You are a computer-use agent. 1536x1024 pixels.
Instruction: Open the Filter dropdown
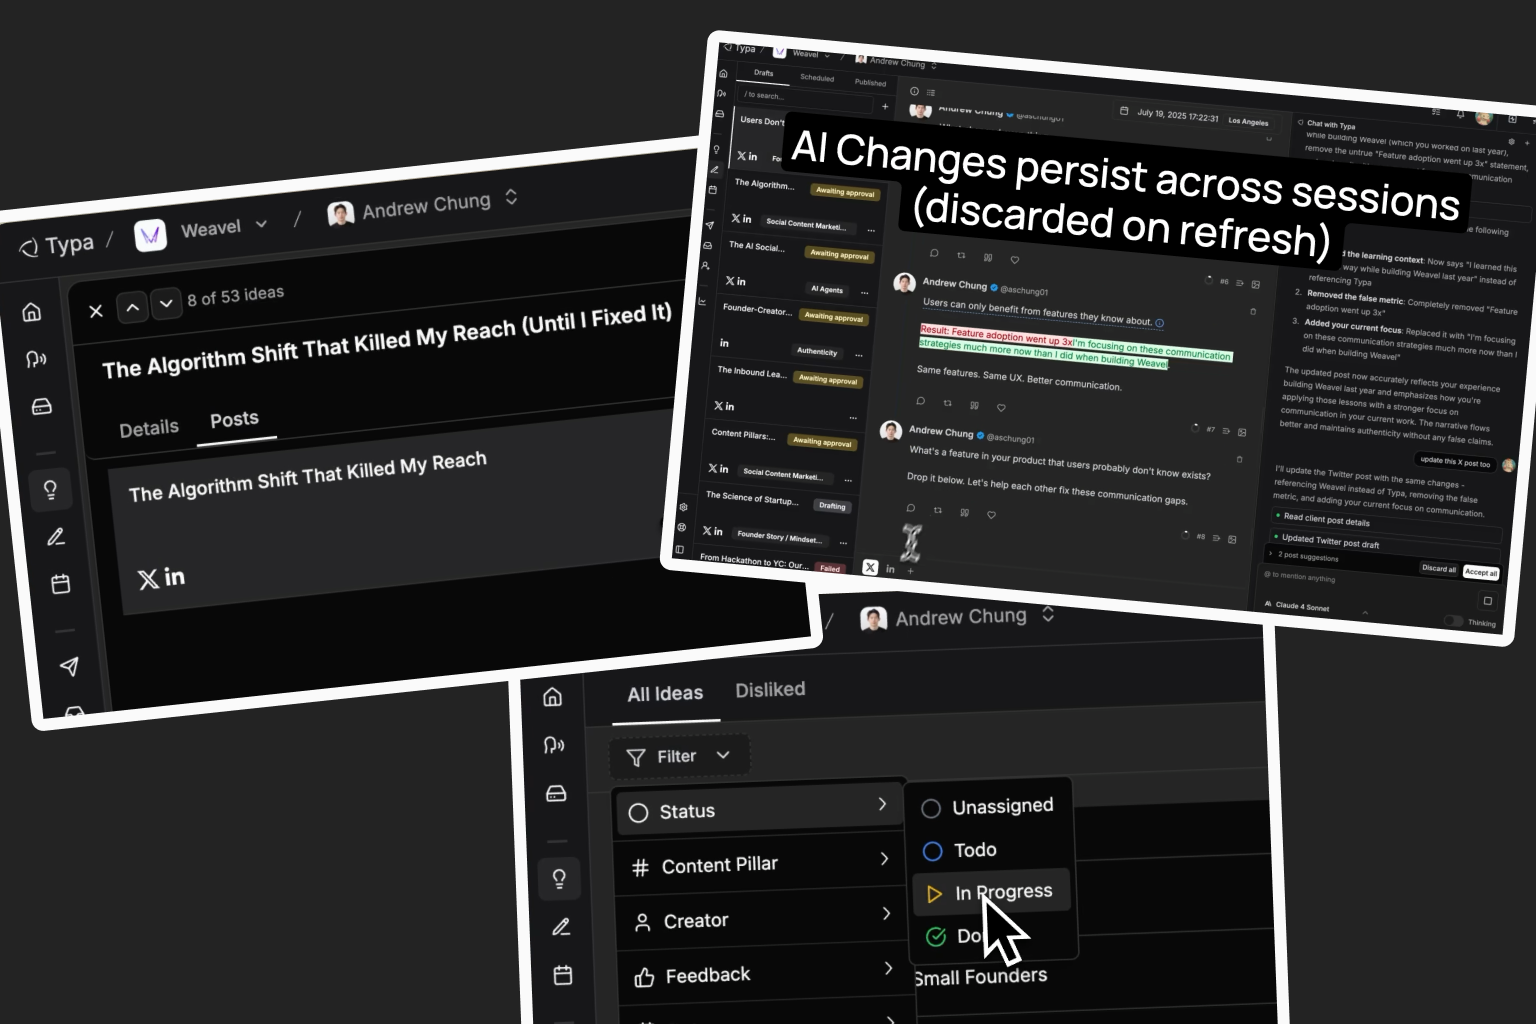[x=678, y=757]
